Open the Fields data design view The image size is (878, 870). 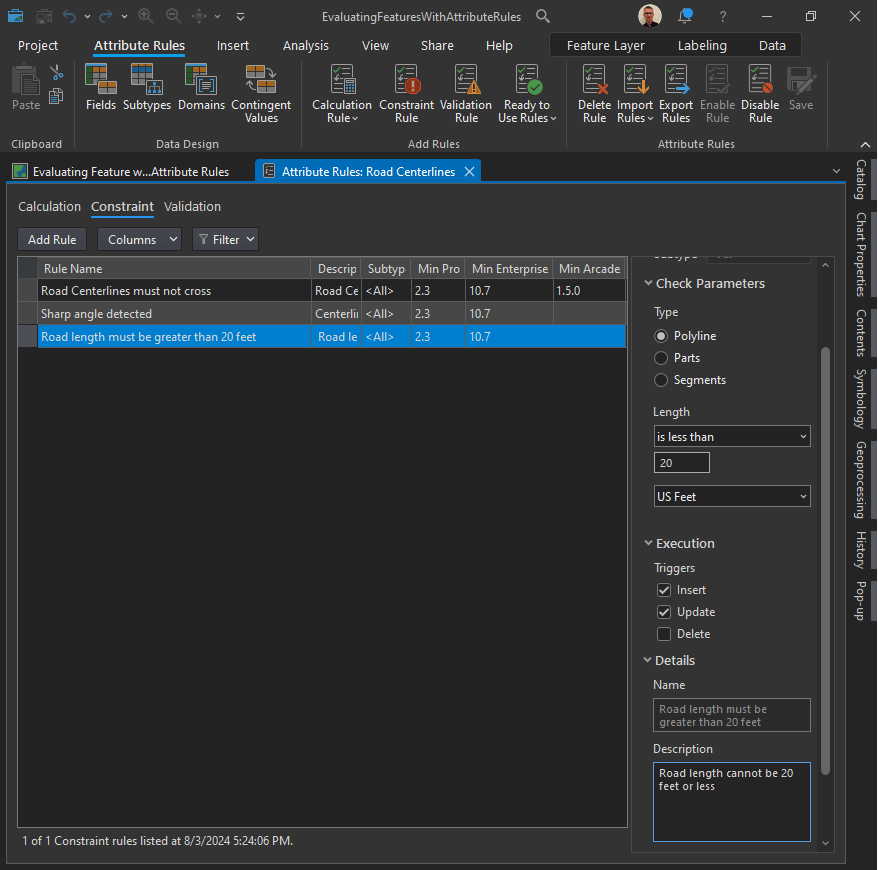101,88
